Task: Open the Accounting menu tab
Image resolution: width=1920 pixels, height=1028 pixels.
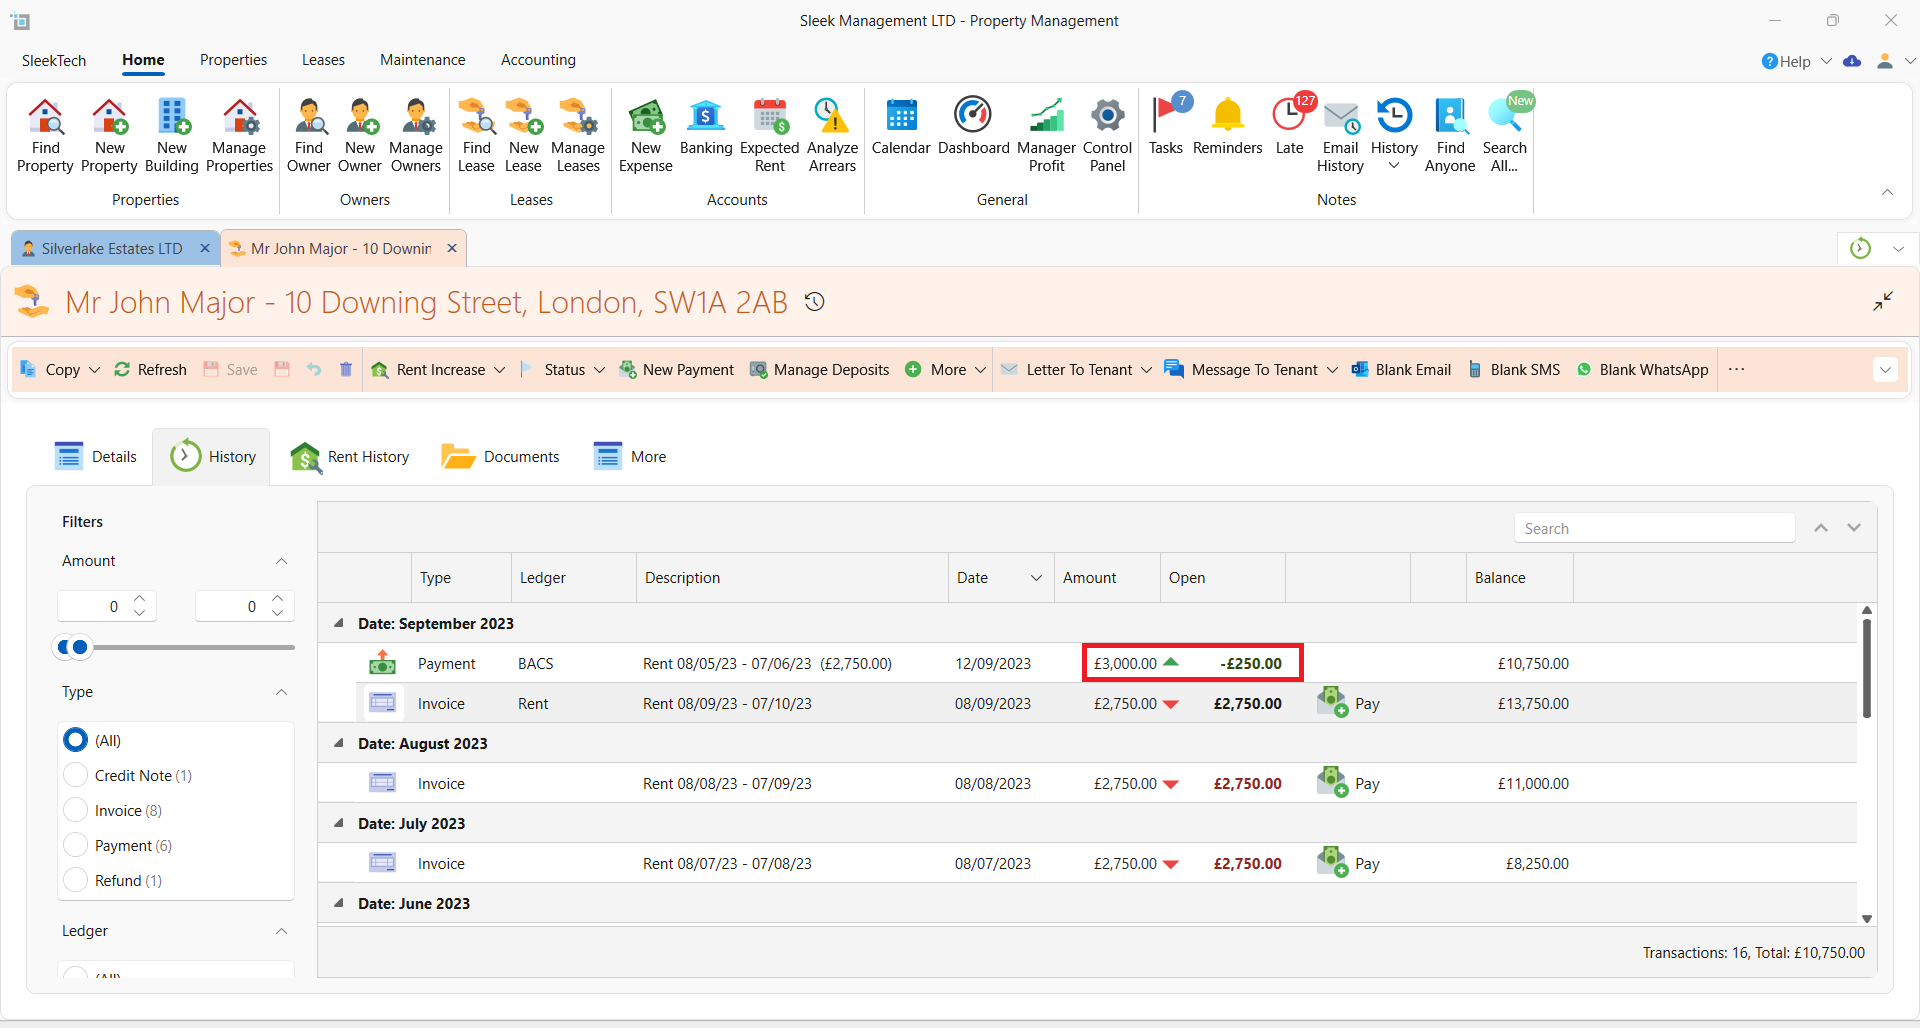Action: click(x=538, y=60)
